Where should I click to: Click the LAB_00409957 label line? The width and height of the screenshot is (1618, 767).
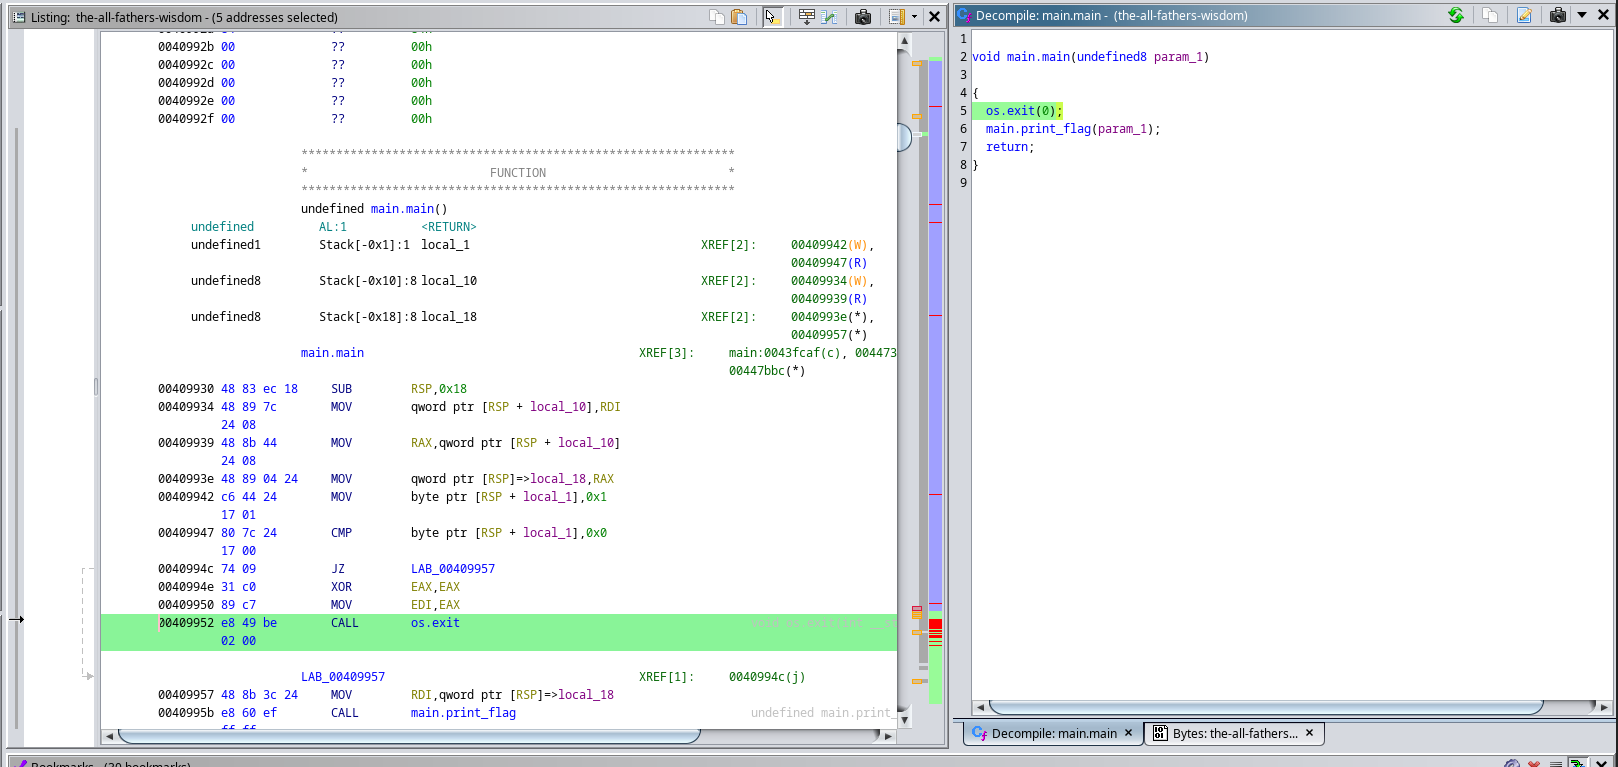343,677
